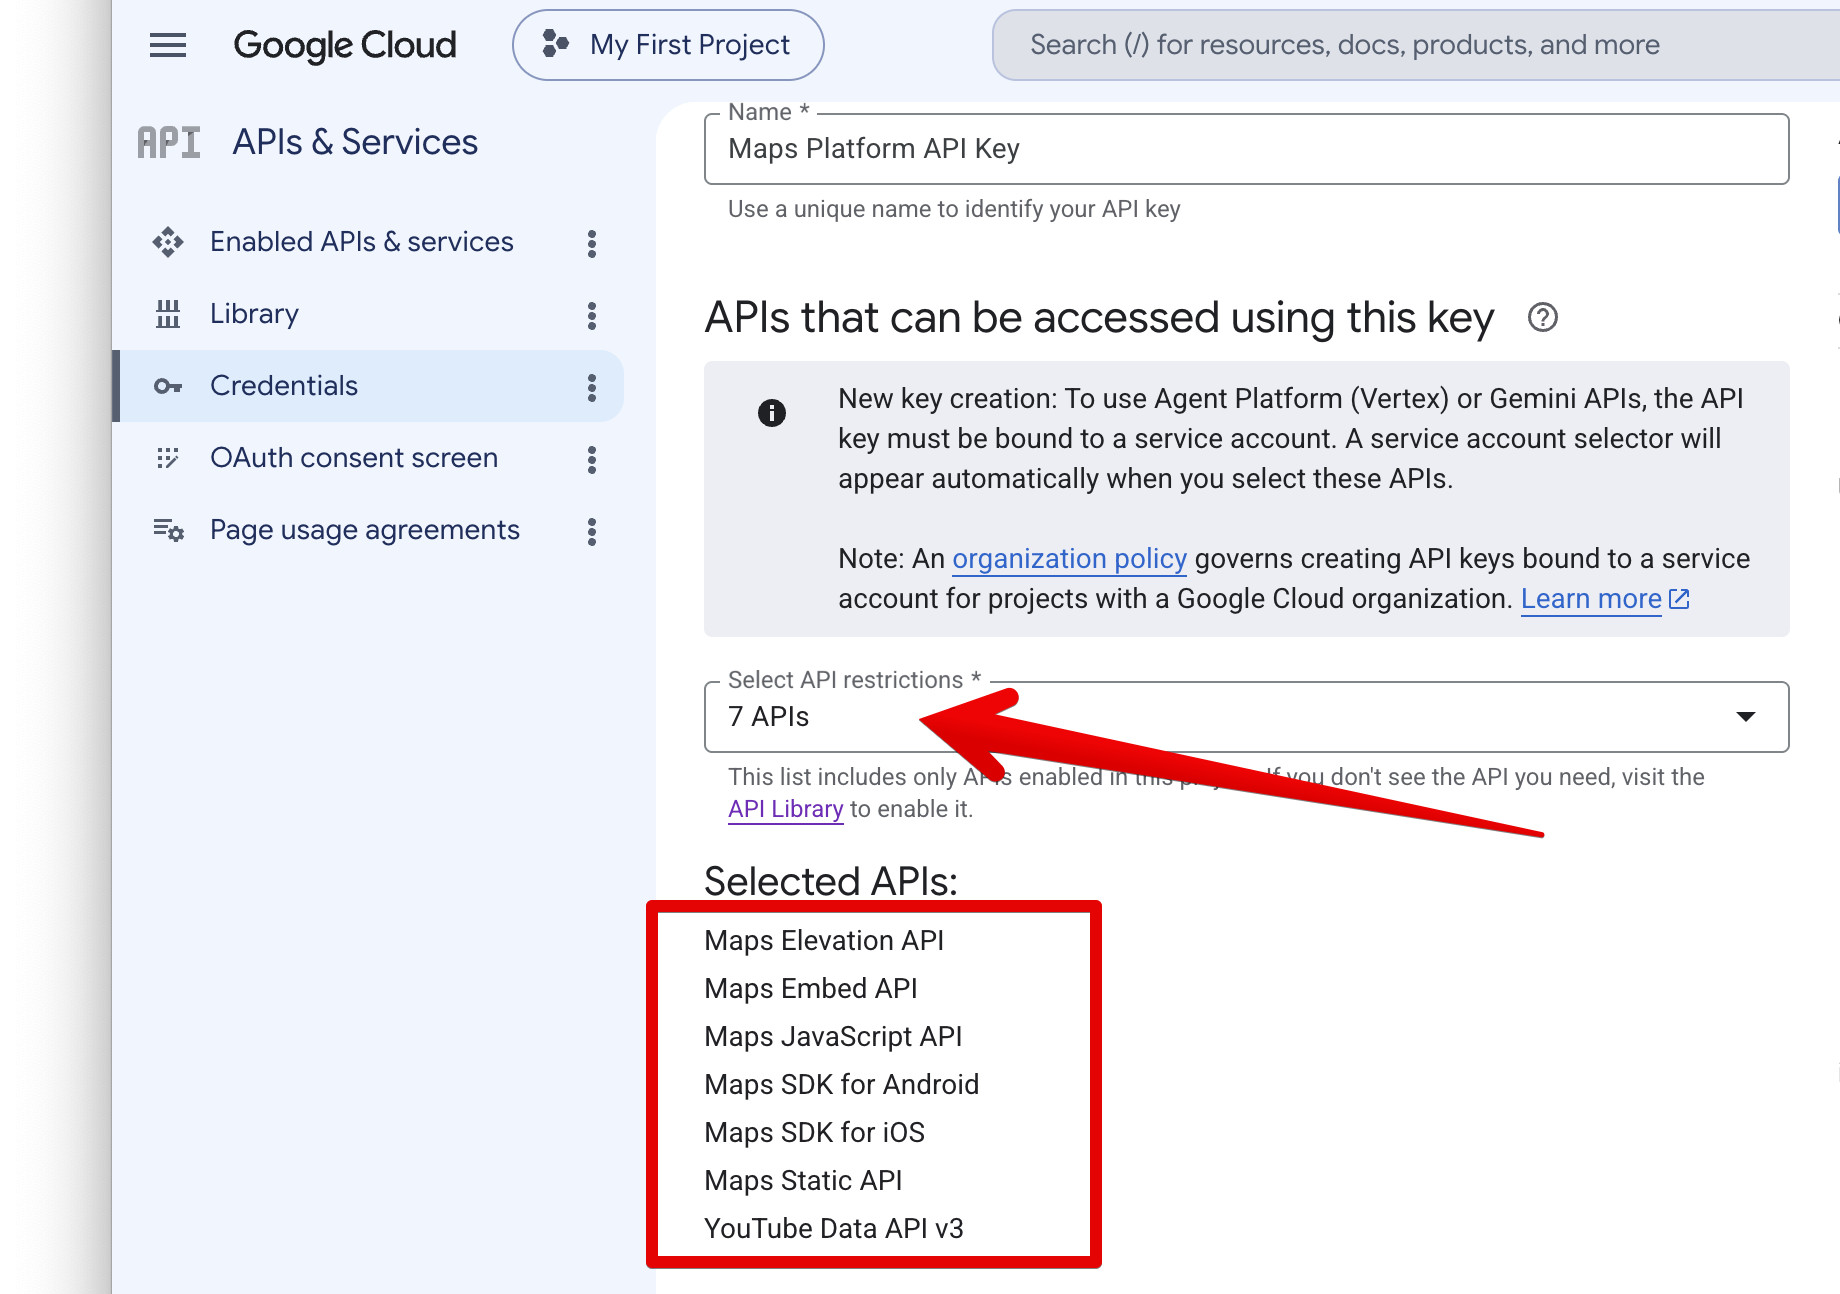The image size is (1840, 1294).
Task: Open the hamburger navigation menu
Action: coord(168,45)
